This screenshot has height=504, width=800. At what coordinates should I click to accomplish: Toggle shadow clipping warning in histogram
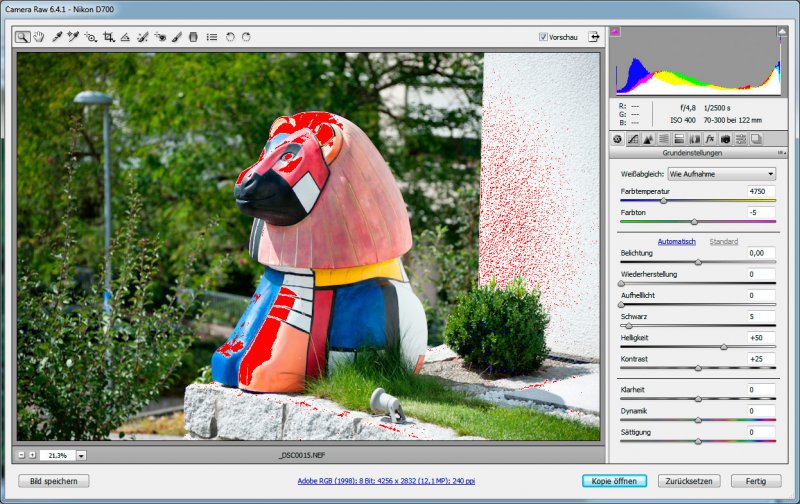(x=615, y=32)
